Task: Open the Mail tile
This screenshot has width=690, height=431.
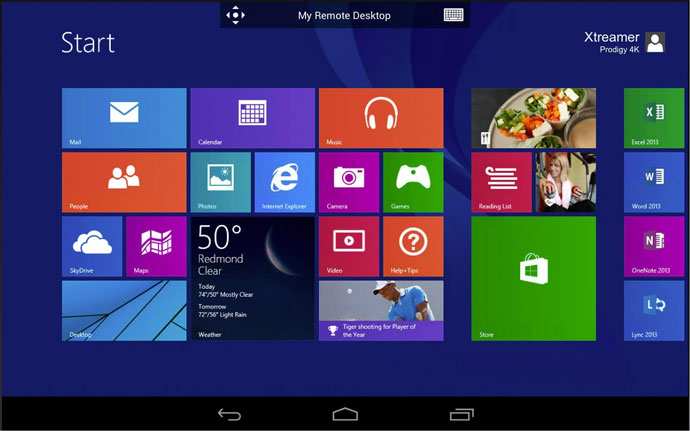Action: [x=124, y=118]
